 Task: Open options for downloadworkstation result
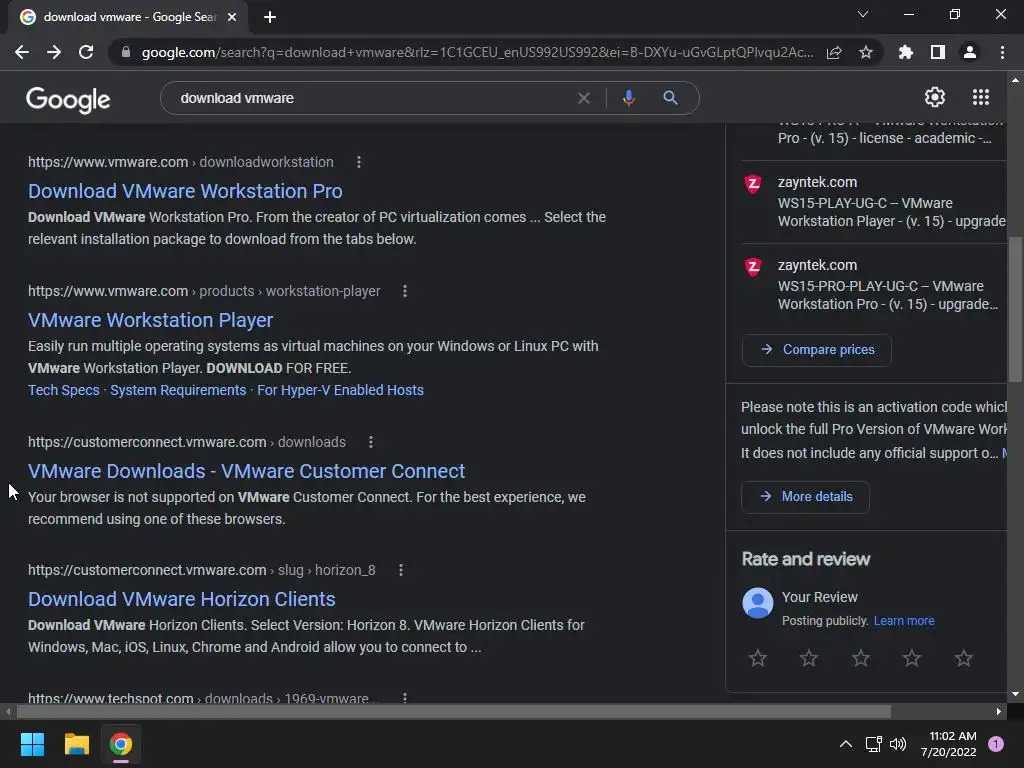(359, 162)
